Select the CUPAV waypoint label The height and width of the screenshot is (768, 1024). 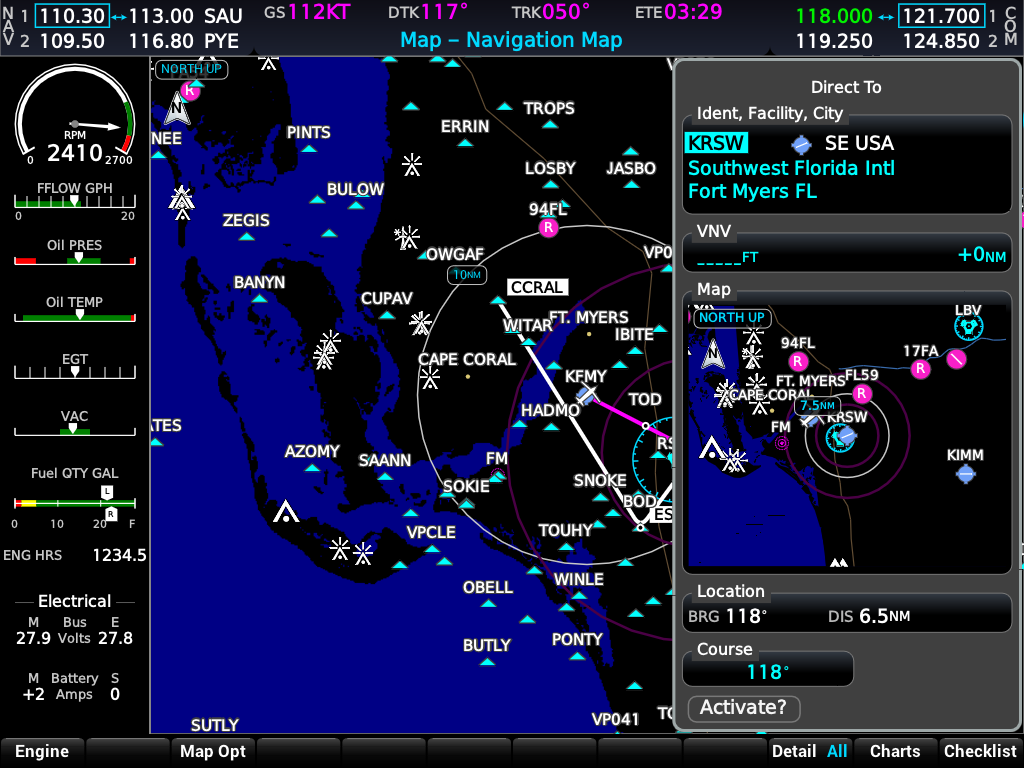coord(387,298)
